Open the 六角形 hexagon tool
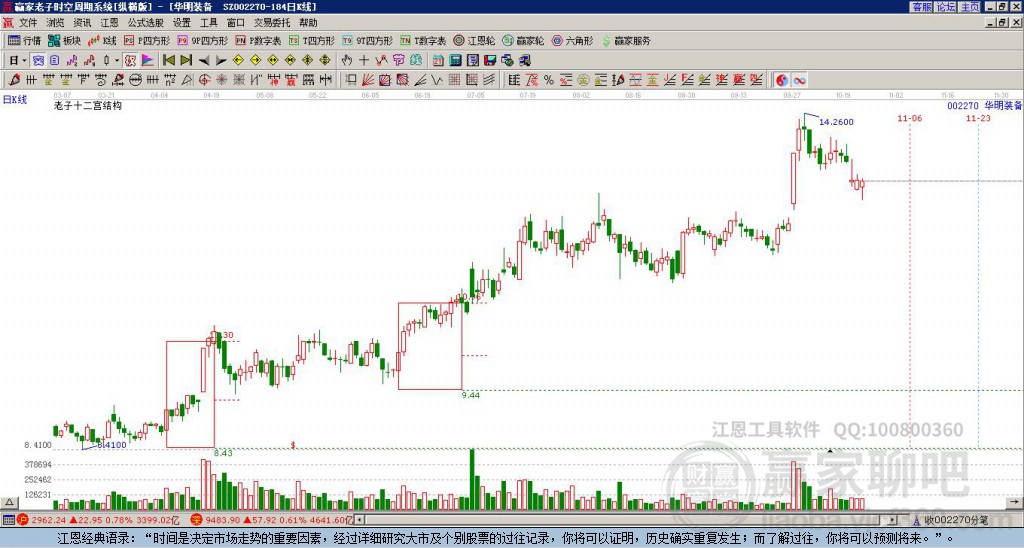1024x548 pixels. (573, 40)
